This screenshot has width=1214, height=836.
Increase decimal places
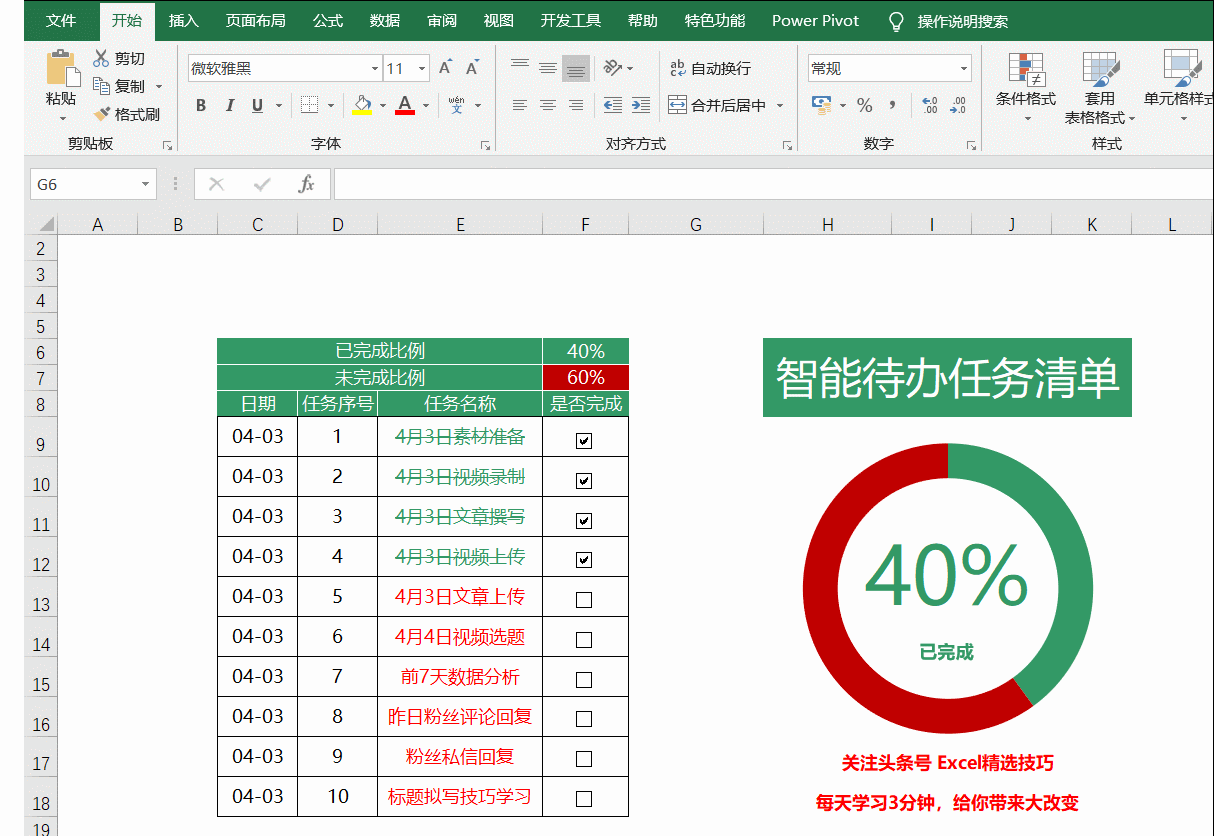pos(929,105)
